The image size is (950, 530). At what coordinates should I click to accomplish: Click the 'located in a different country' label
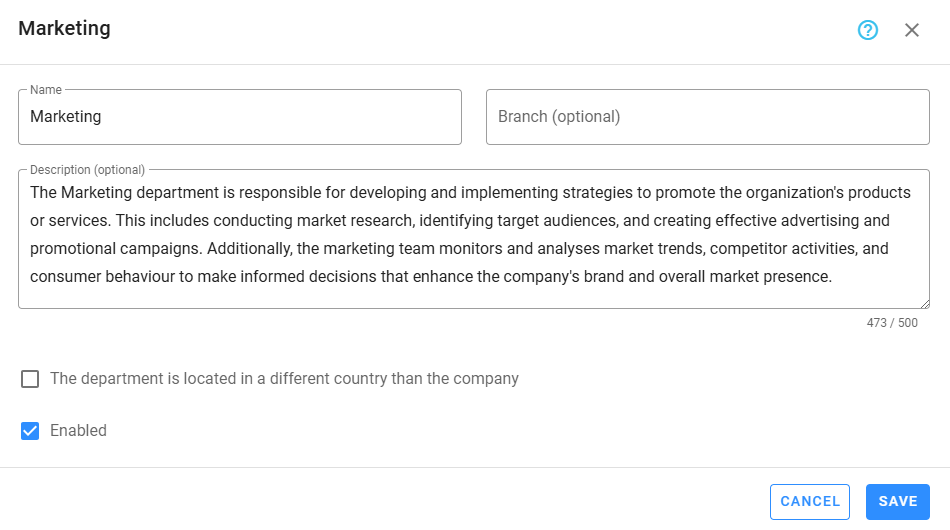point(284,379)
